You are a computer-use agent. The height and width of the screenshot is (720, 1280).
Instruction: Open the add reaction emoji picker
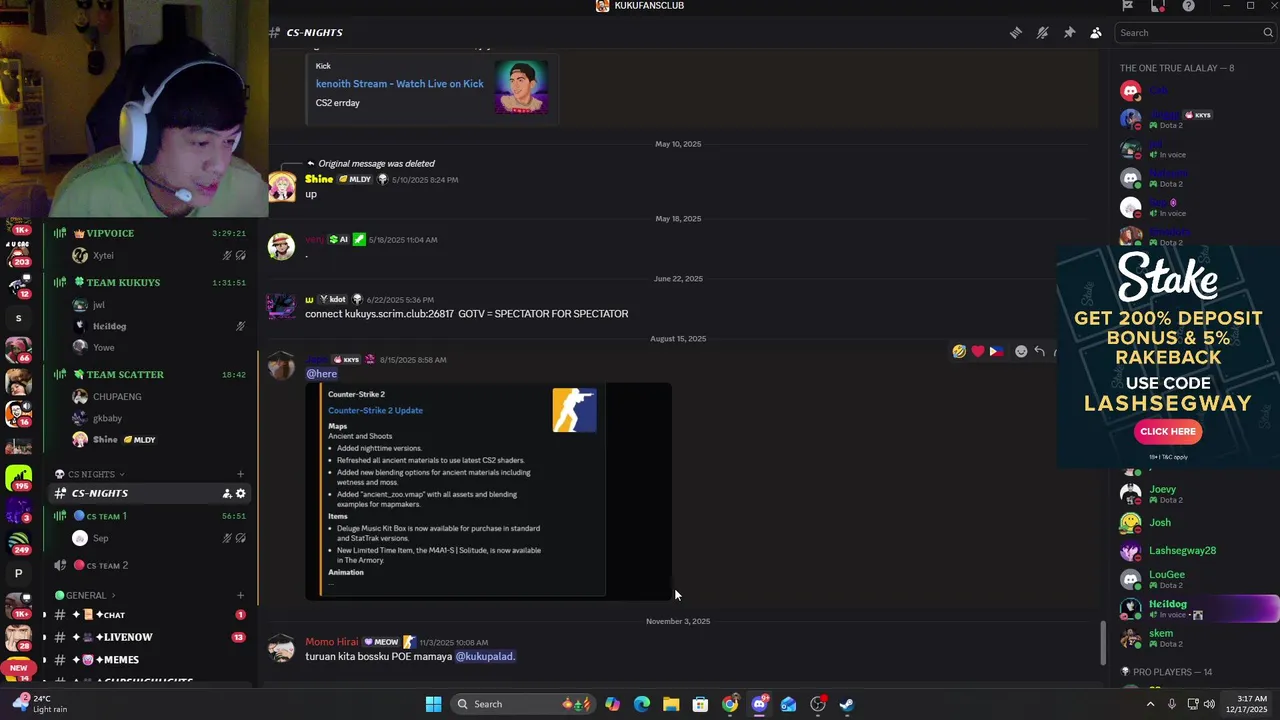tap(1021, 351)
